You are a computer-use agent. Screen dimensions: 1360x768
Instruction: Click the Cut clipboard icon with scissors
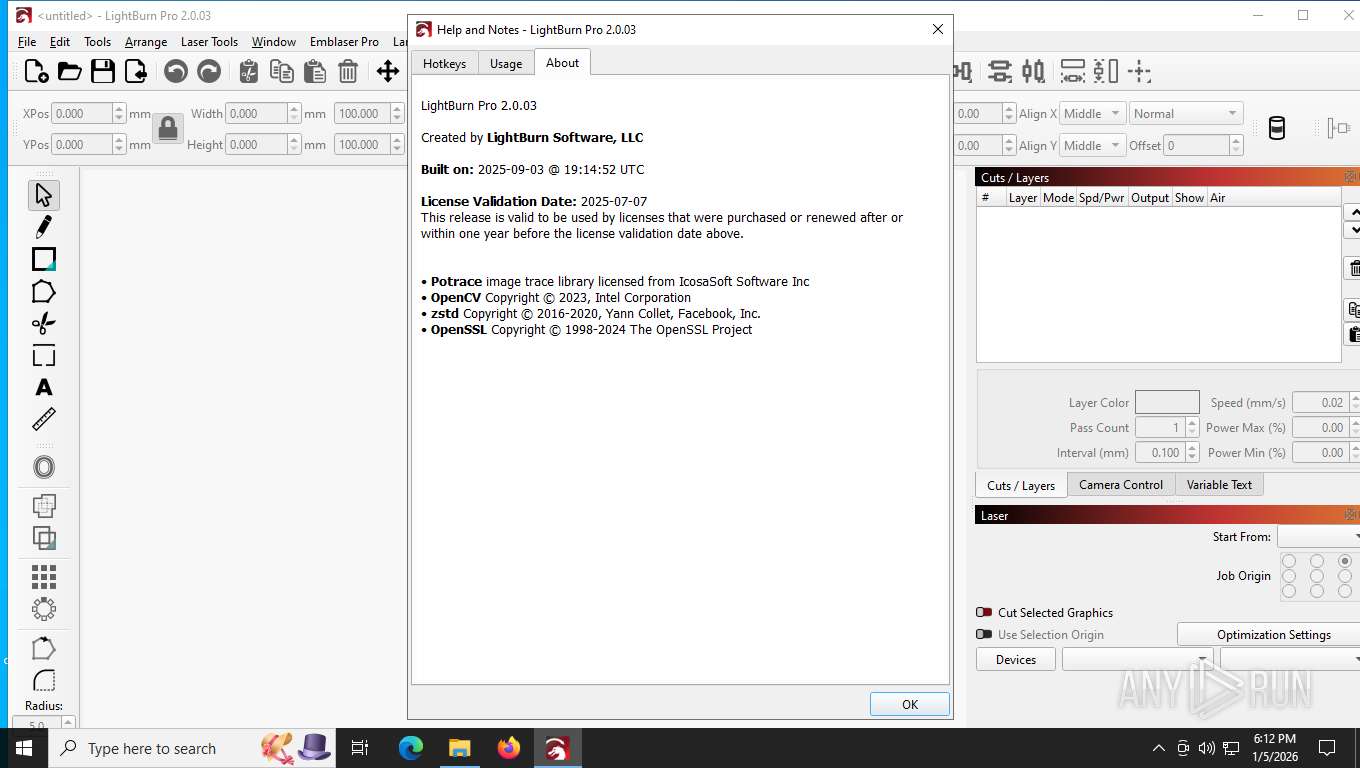click(249, 71)
